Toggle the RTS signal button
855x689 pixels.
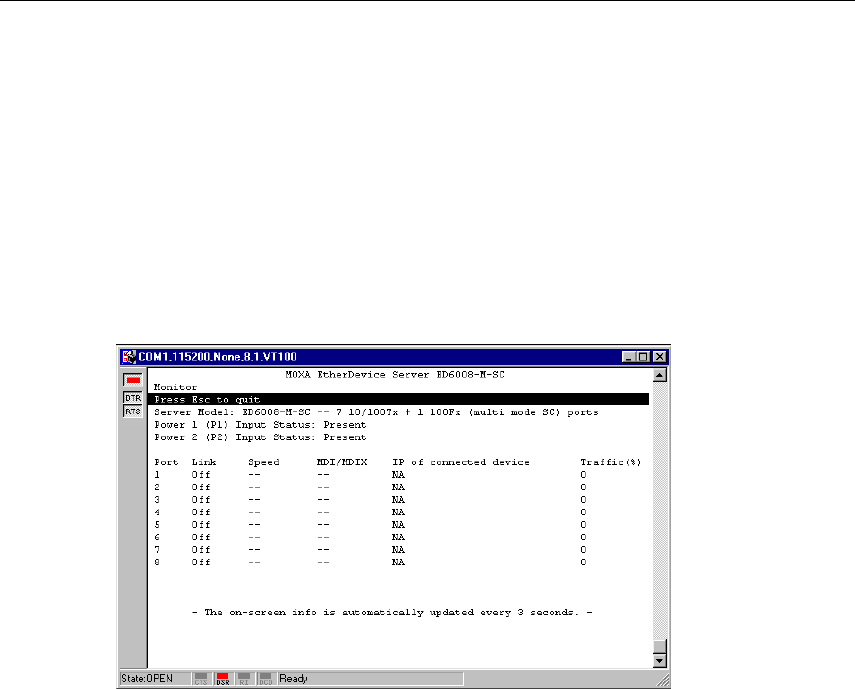coord(133,412)
